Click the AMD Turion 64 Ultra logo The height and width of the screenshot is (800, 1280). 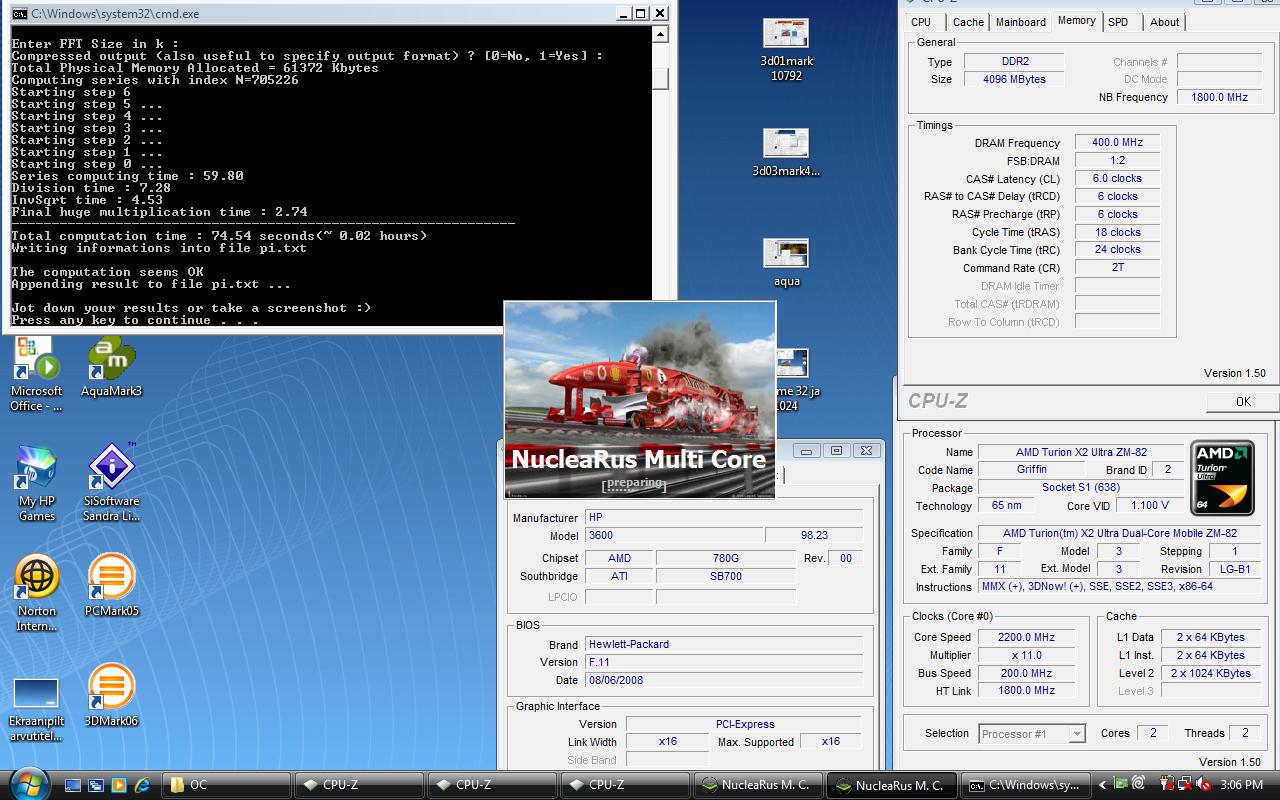click(1222, 478)
